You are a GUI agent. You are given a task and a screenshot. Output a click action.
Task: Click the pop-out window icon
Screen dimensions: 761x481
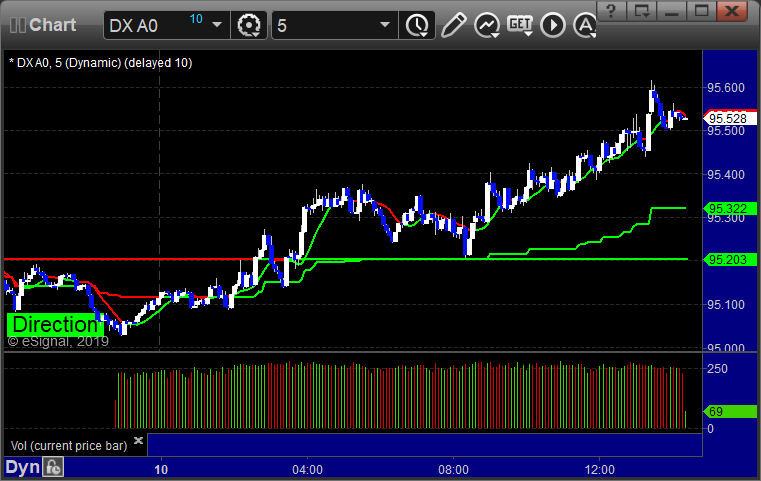[x=642, y=11]
